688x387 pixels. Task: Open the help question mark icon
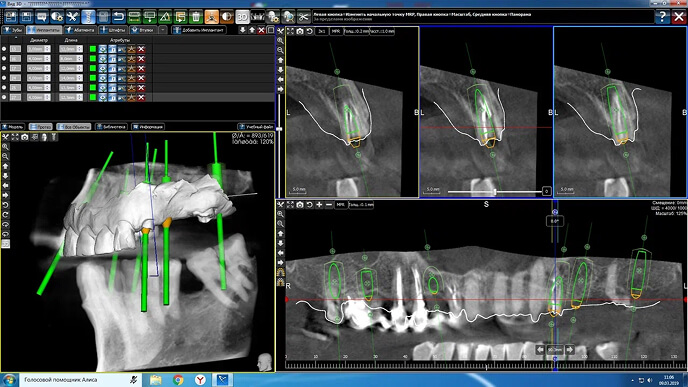point(662,17)
